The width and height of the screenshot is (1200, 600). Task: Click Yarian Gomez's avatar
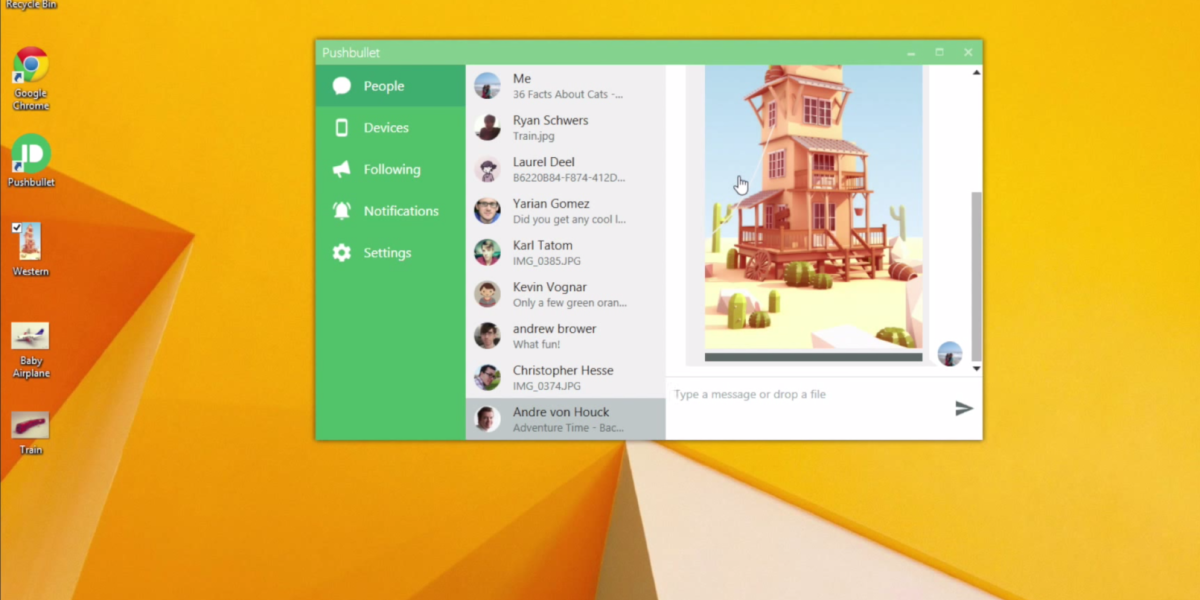[x=487, y=211]
